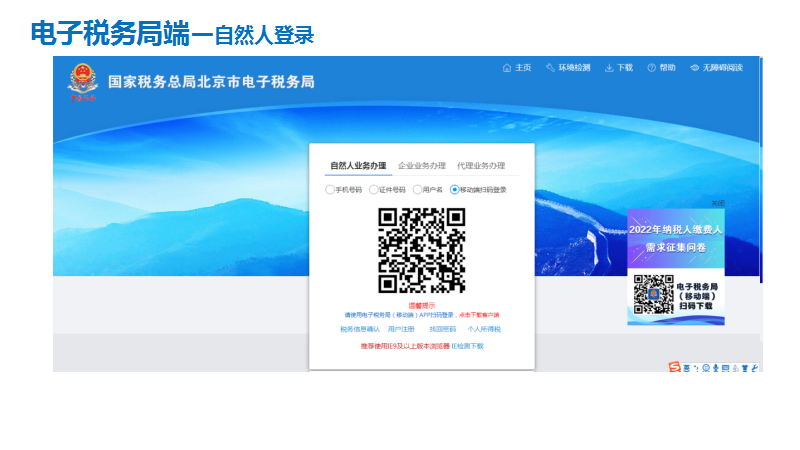The width and height of the screenshot is (800, 450).
Task: Click the national tax emblem logo
Action: tap(83, 82)
